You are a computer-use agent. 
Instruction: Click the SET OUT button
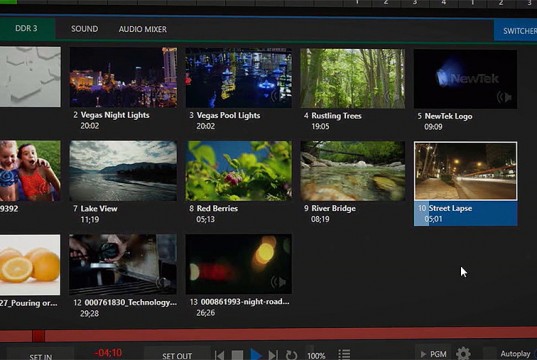[177, 356]
